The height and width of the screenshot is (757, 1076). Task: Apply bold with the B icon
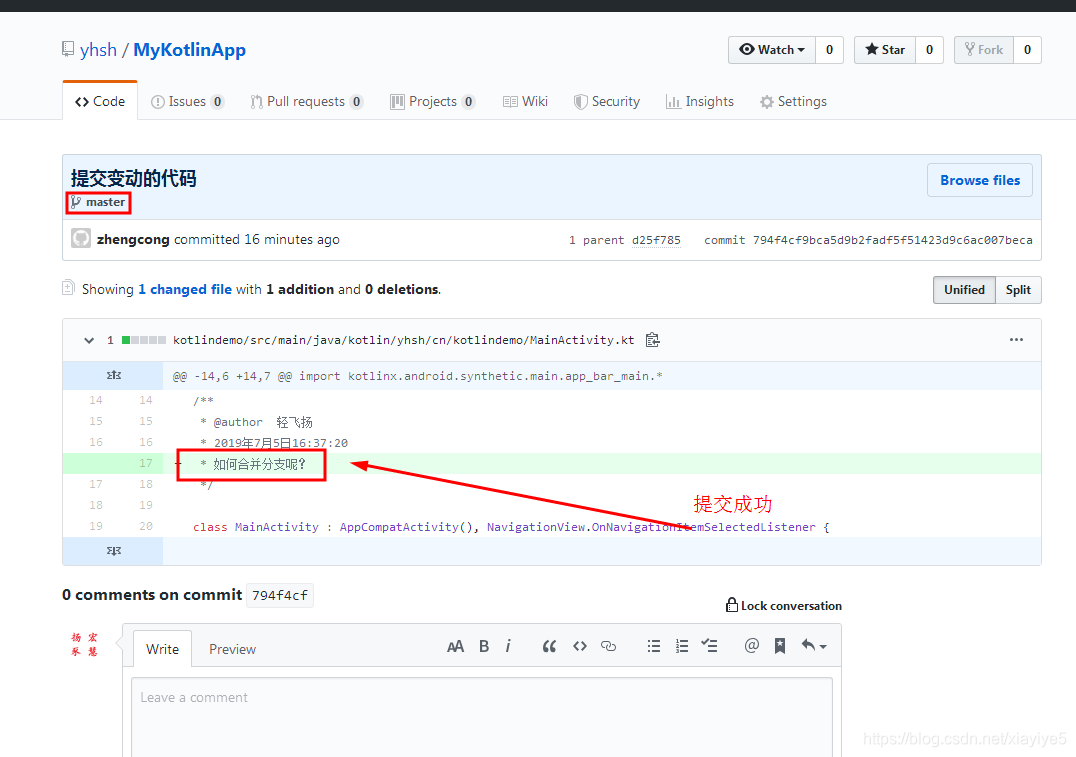tap(484, 647)
